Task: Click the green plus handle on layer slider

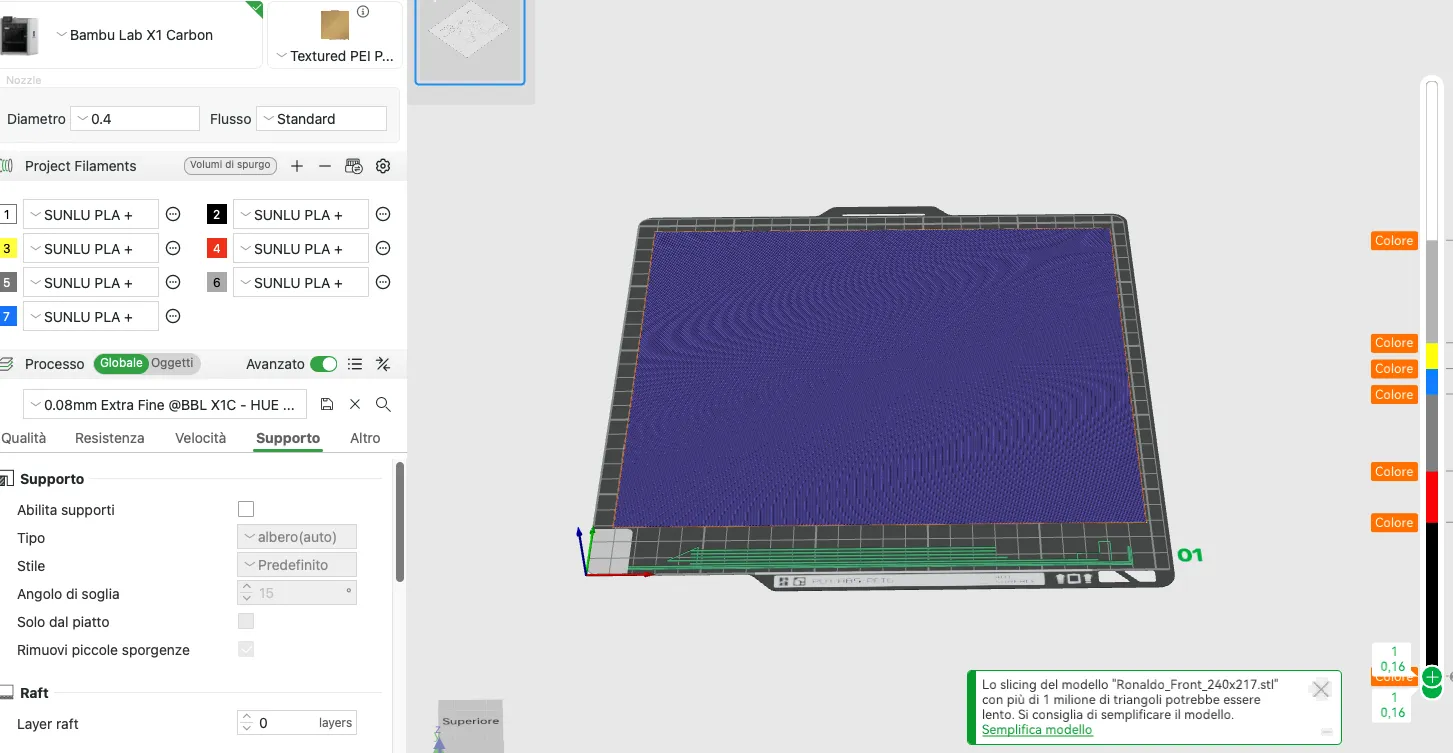Action: (1431, 677)
